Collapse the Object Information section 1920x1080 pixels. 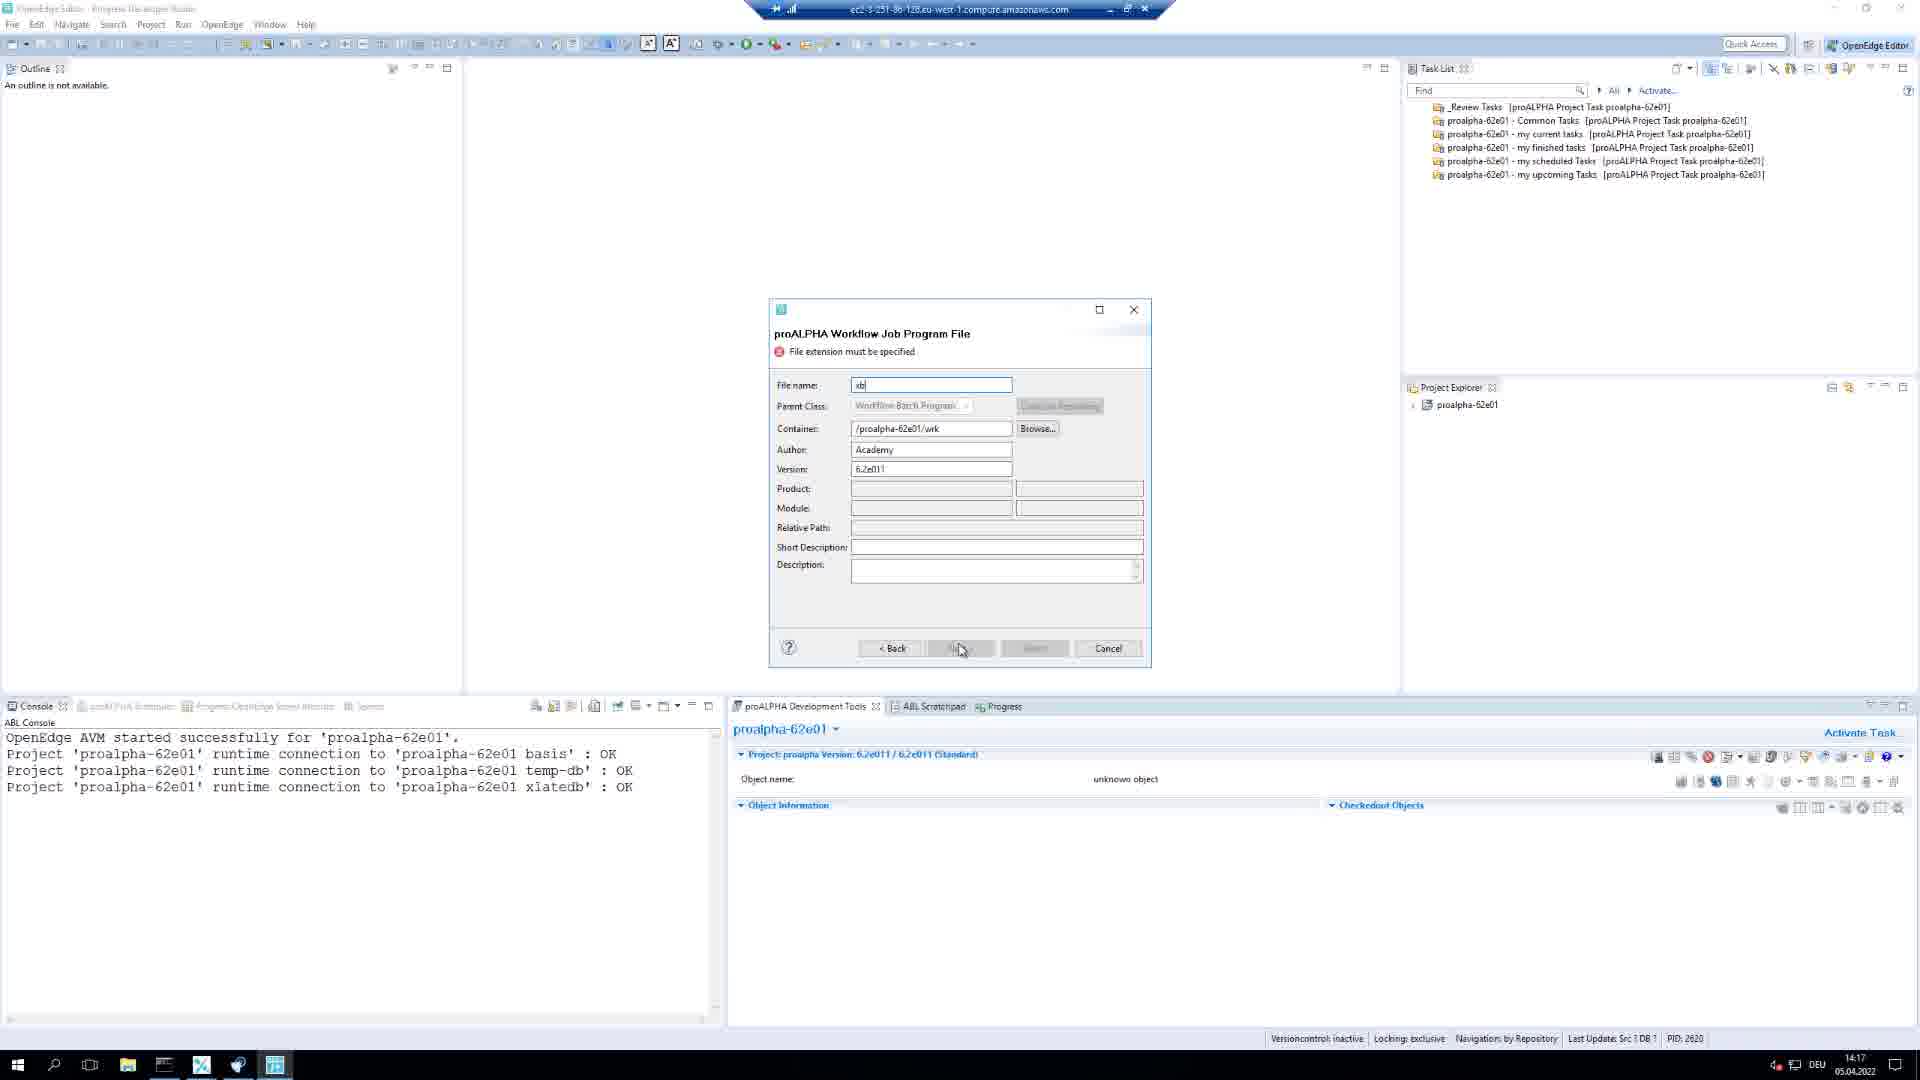[x=741, y=806]
